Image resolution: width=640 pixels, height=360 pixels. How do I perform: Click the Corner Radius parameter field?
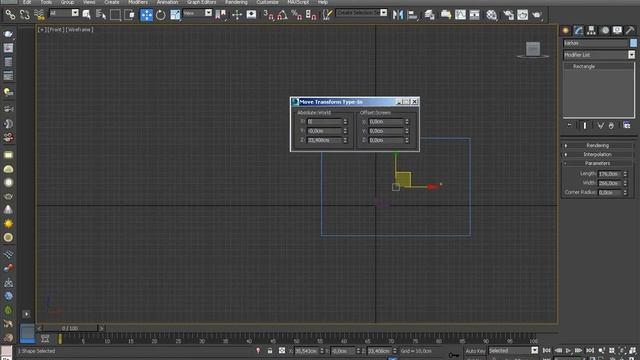(x=610, y=192)
